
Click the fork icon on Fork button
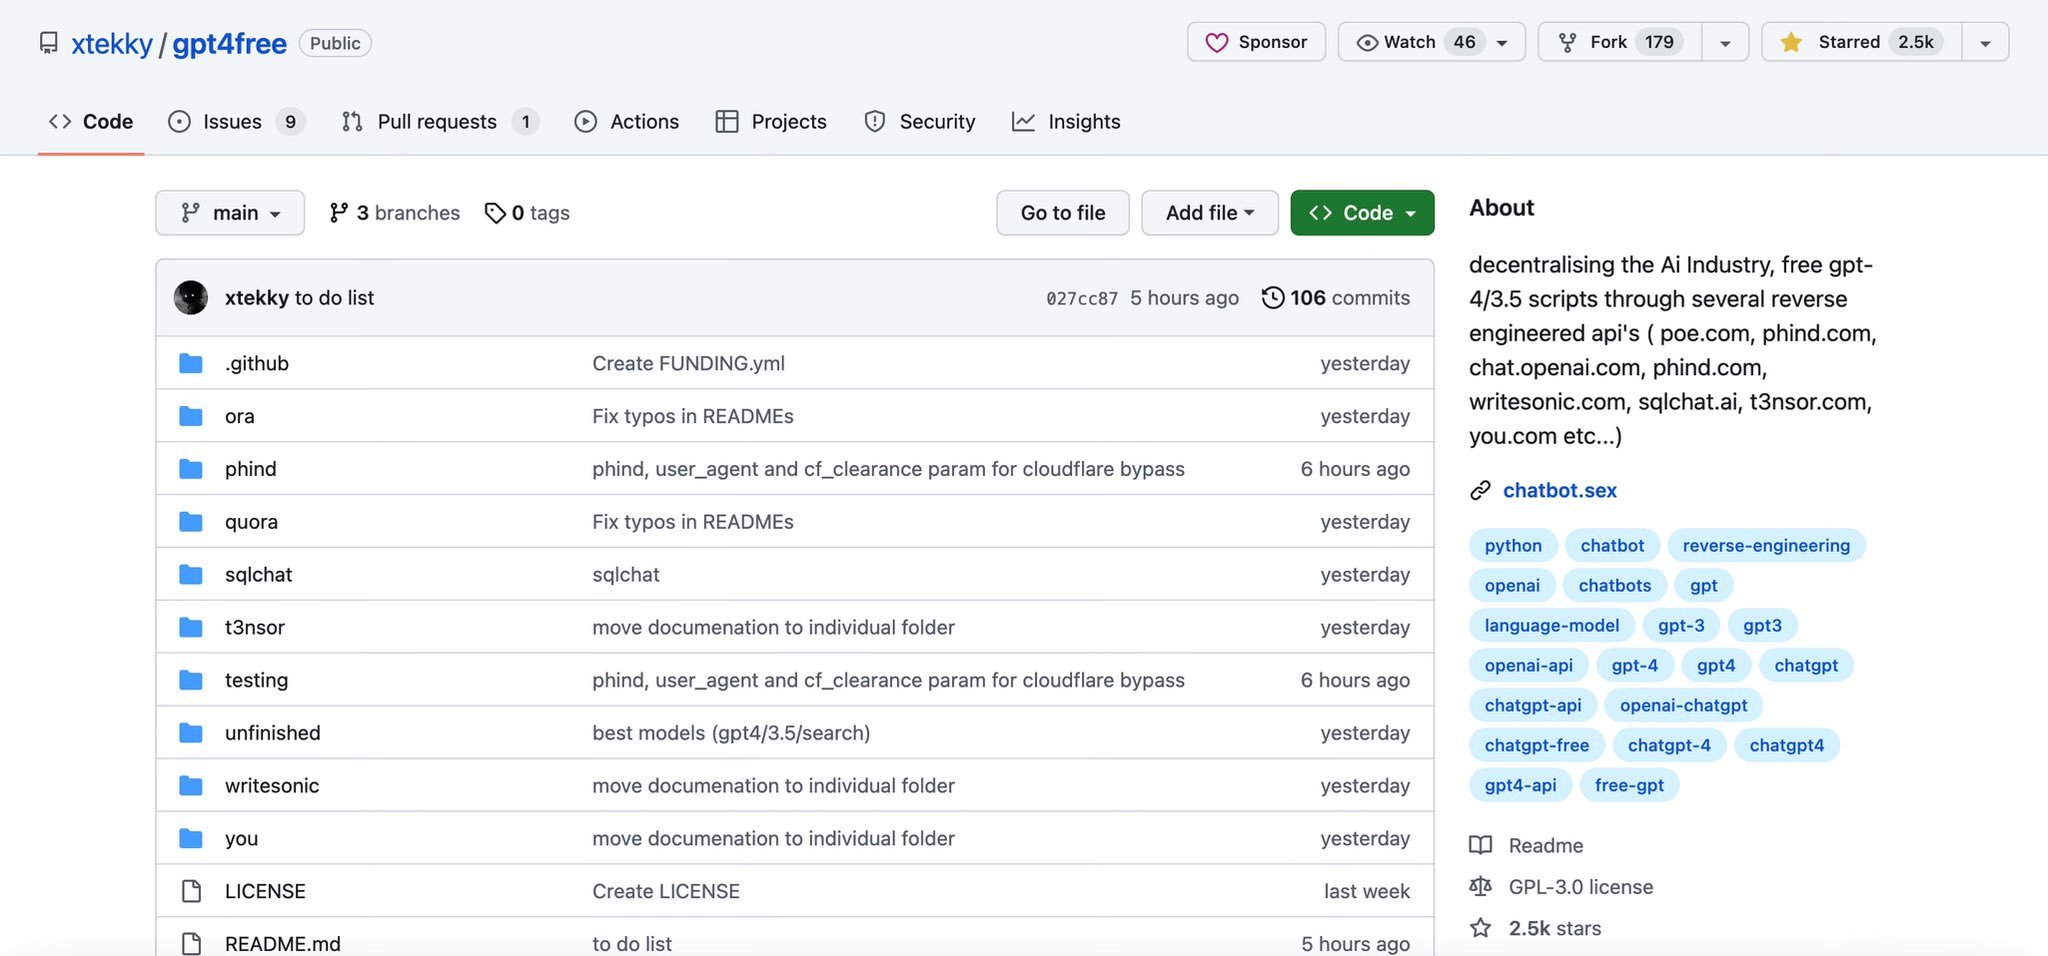pos(1567,42)
